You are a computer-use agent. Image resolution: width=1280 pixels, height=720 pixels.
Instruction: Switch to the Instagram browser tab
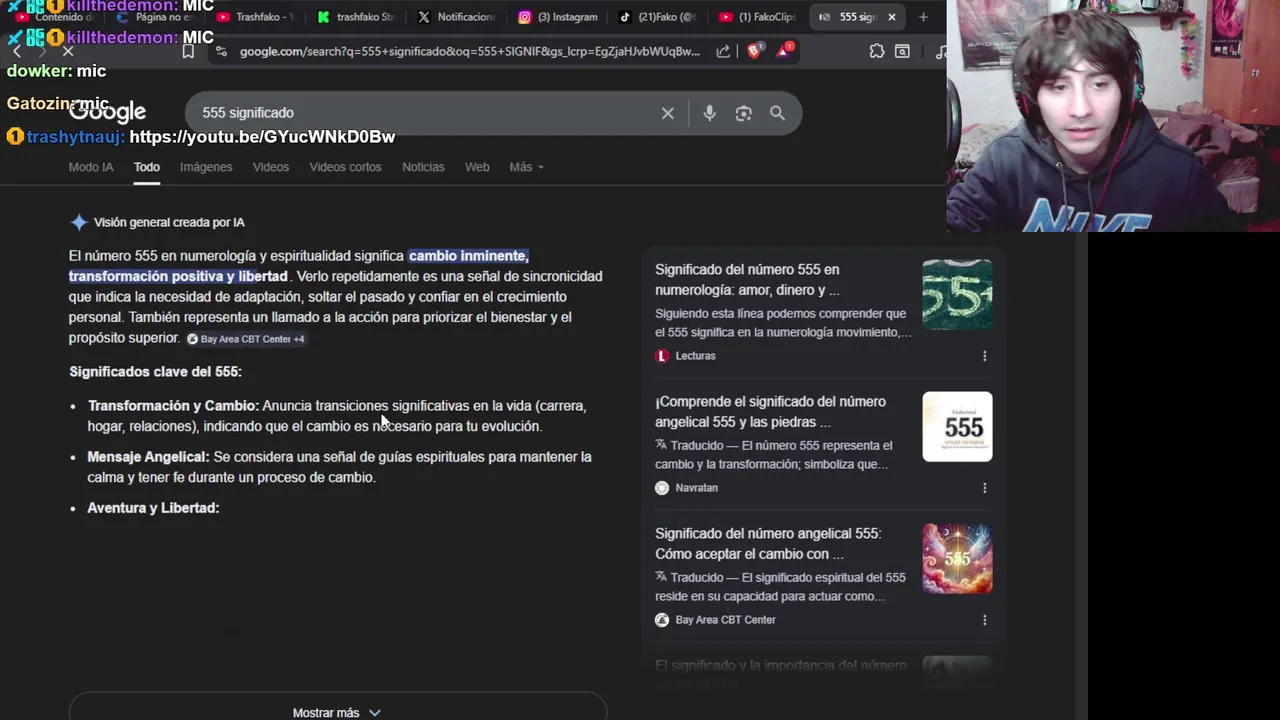558,17
